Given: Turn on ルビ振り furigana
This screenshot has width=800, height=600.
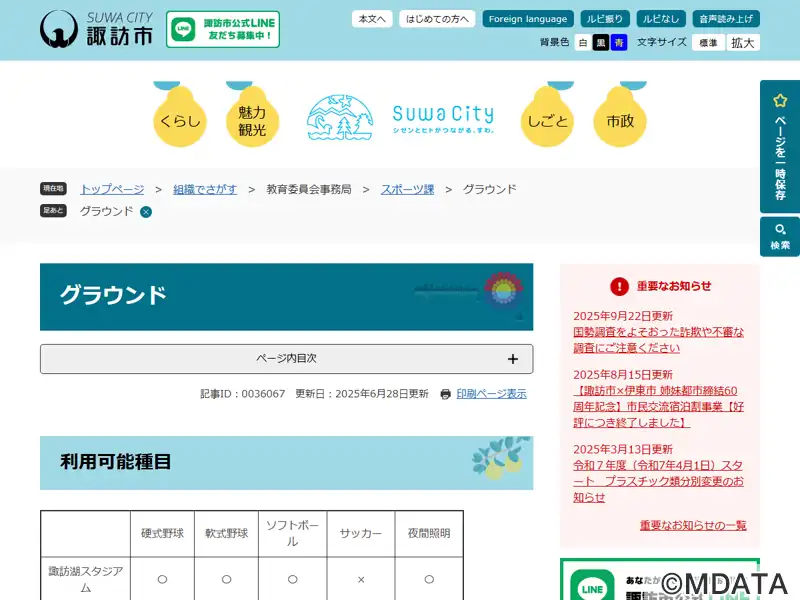Looking at the screenshot, I should click(606, 19).
